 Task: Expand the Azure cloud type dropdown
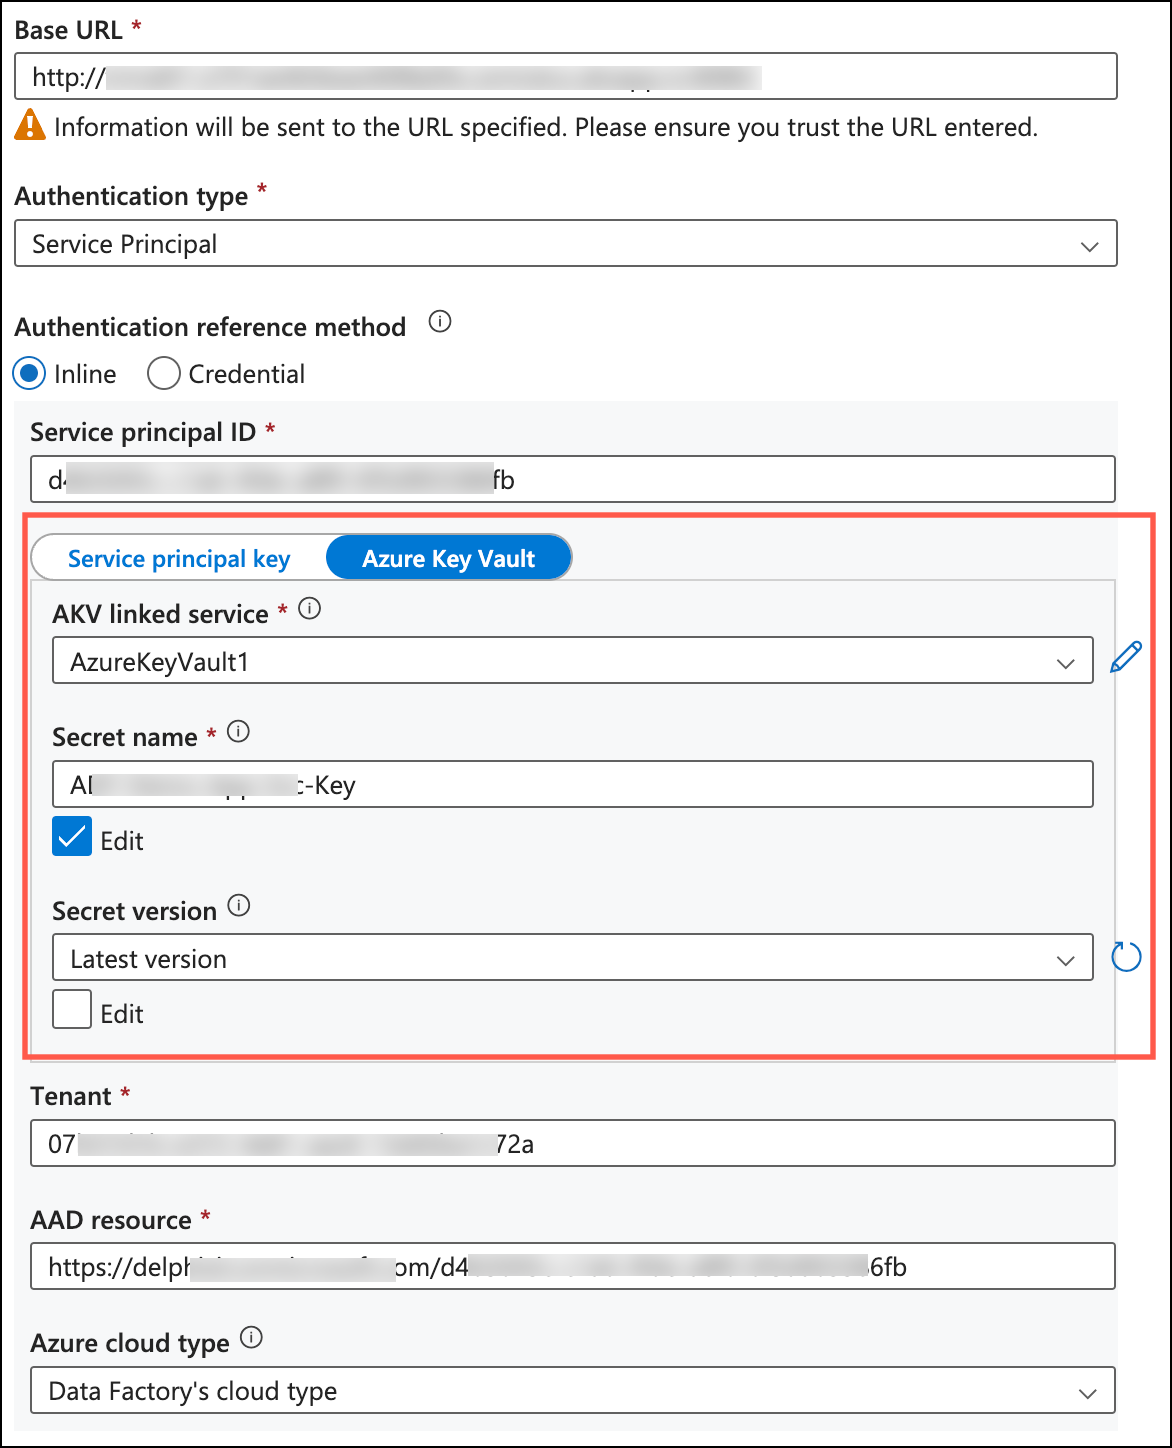click(x=572, y=1391)
